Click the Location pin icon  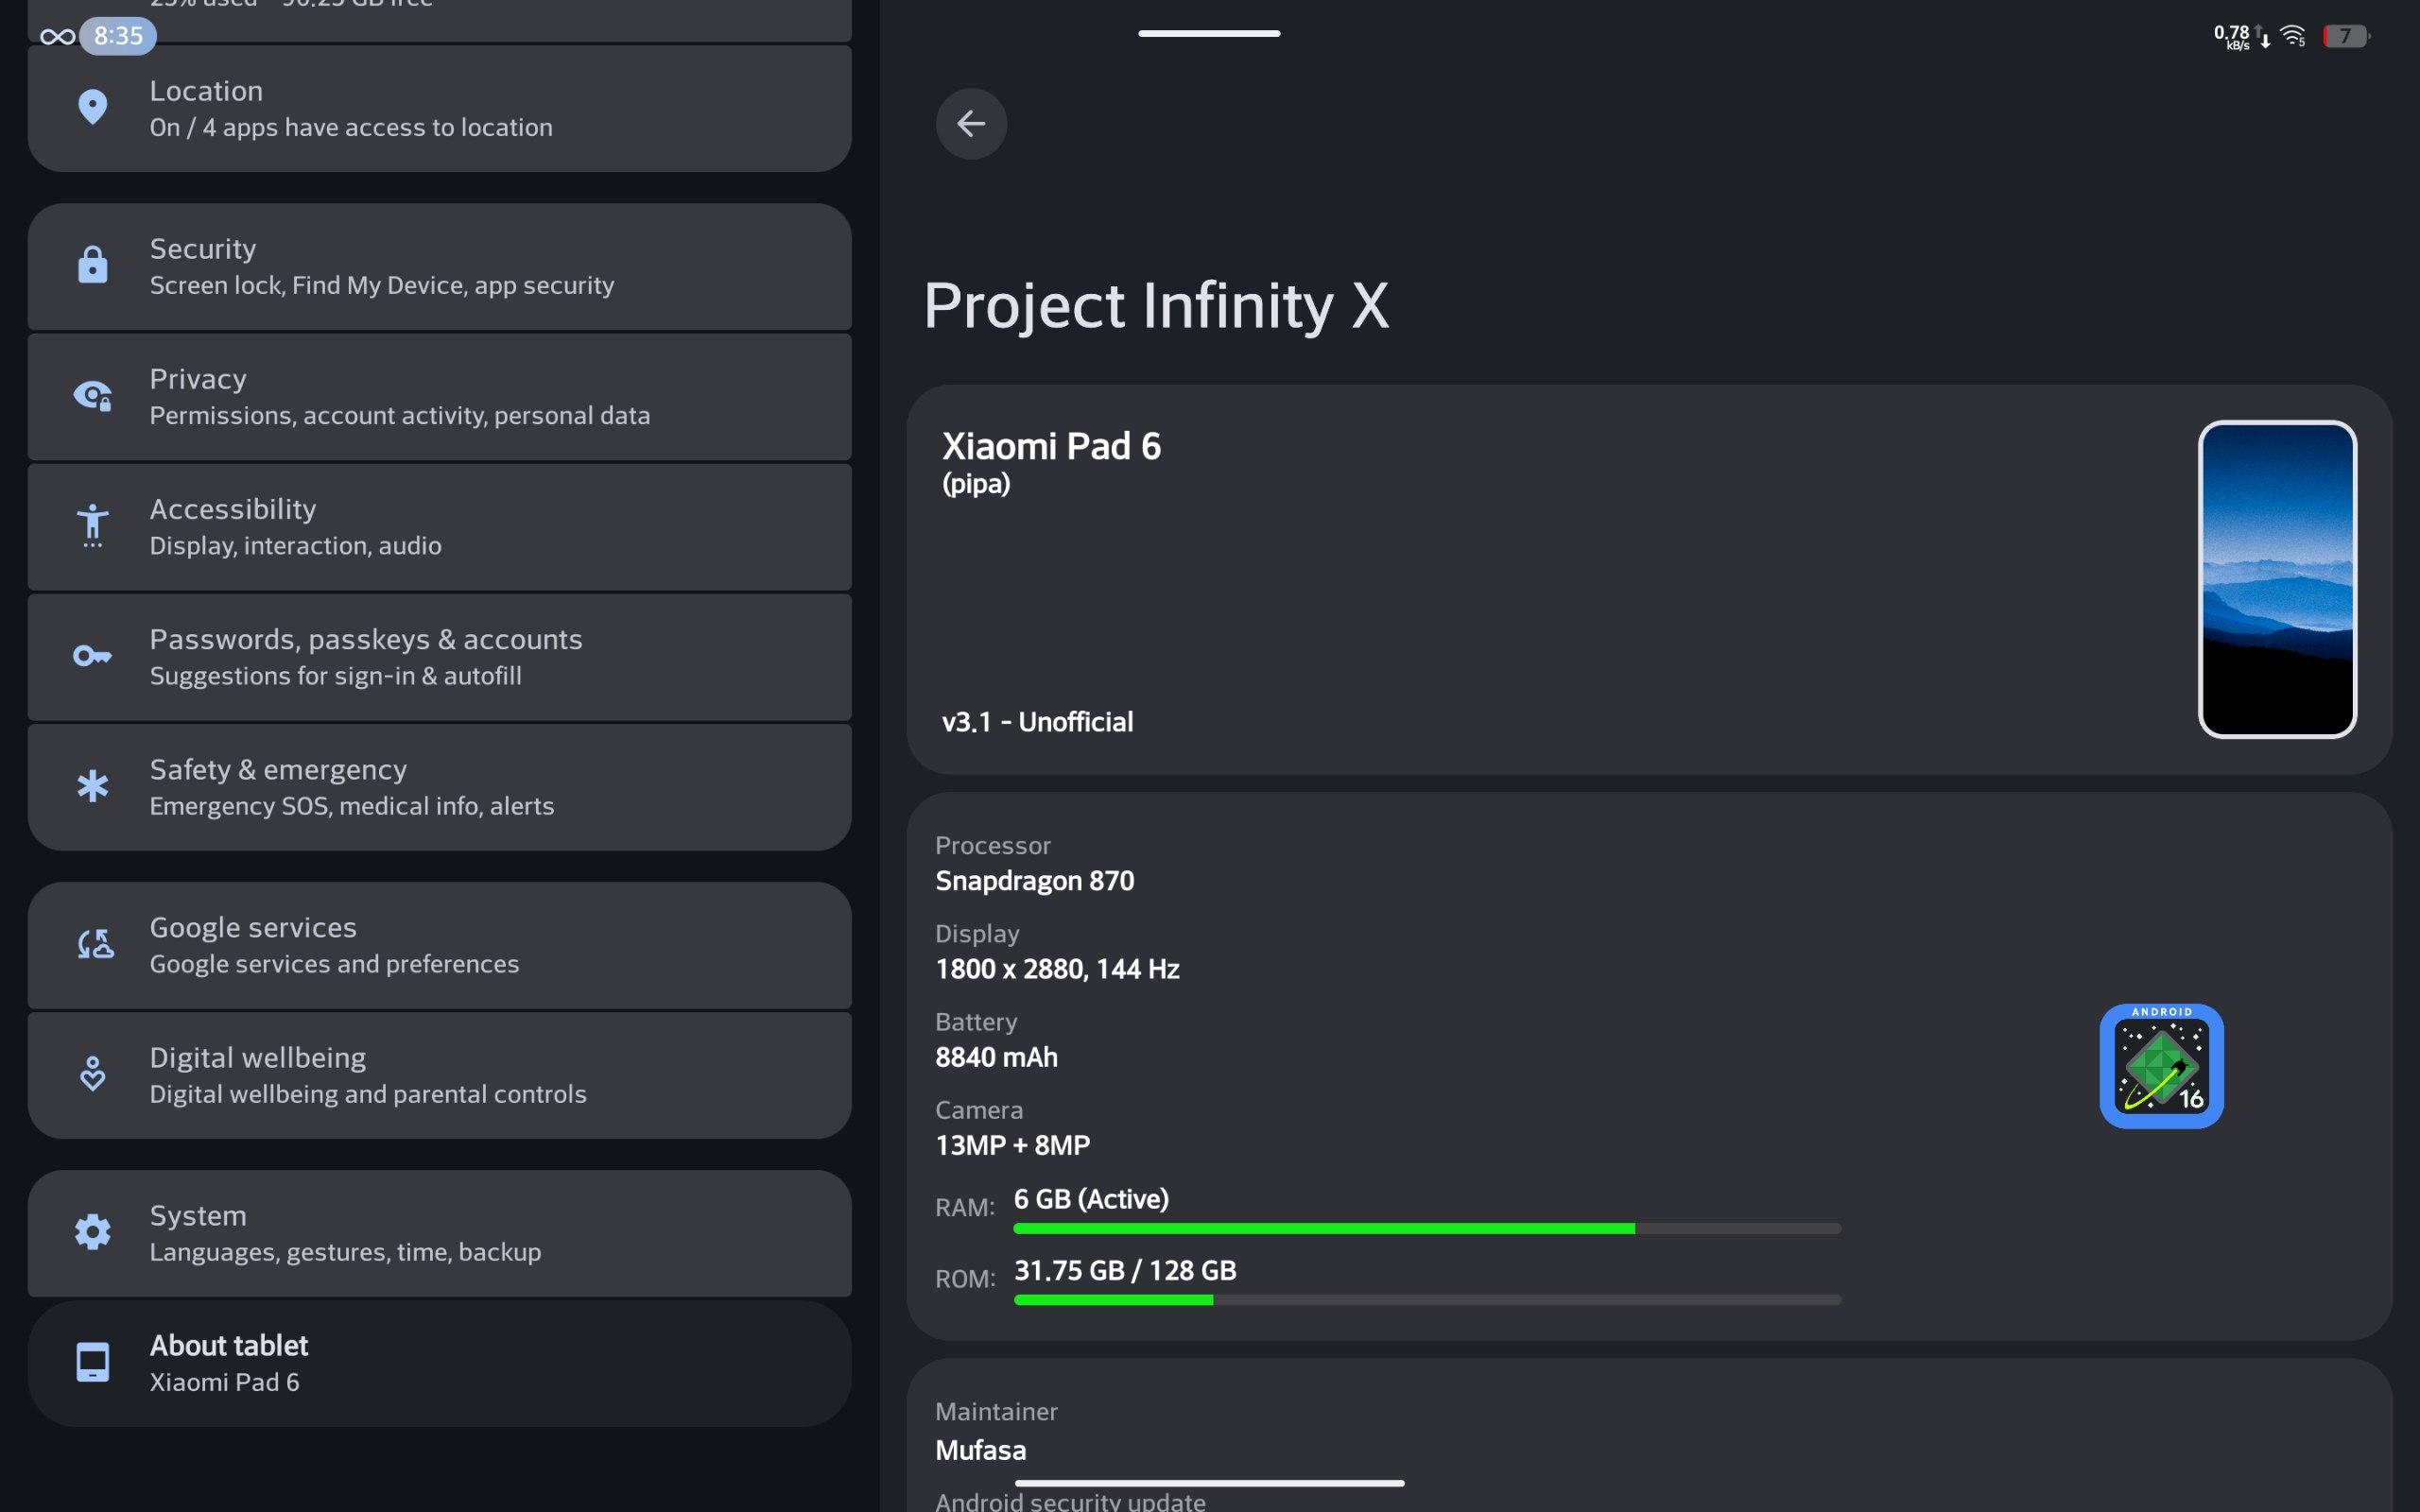point(92,107)
